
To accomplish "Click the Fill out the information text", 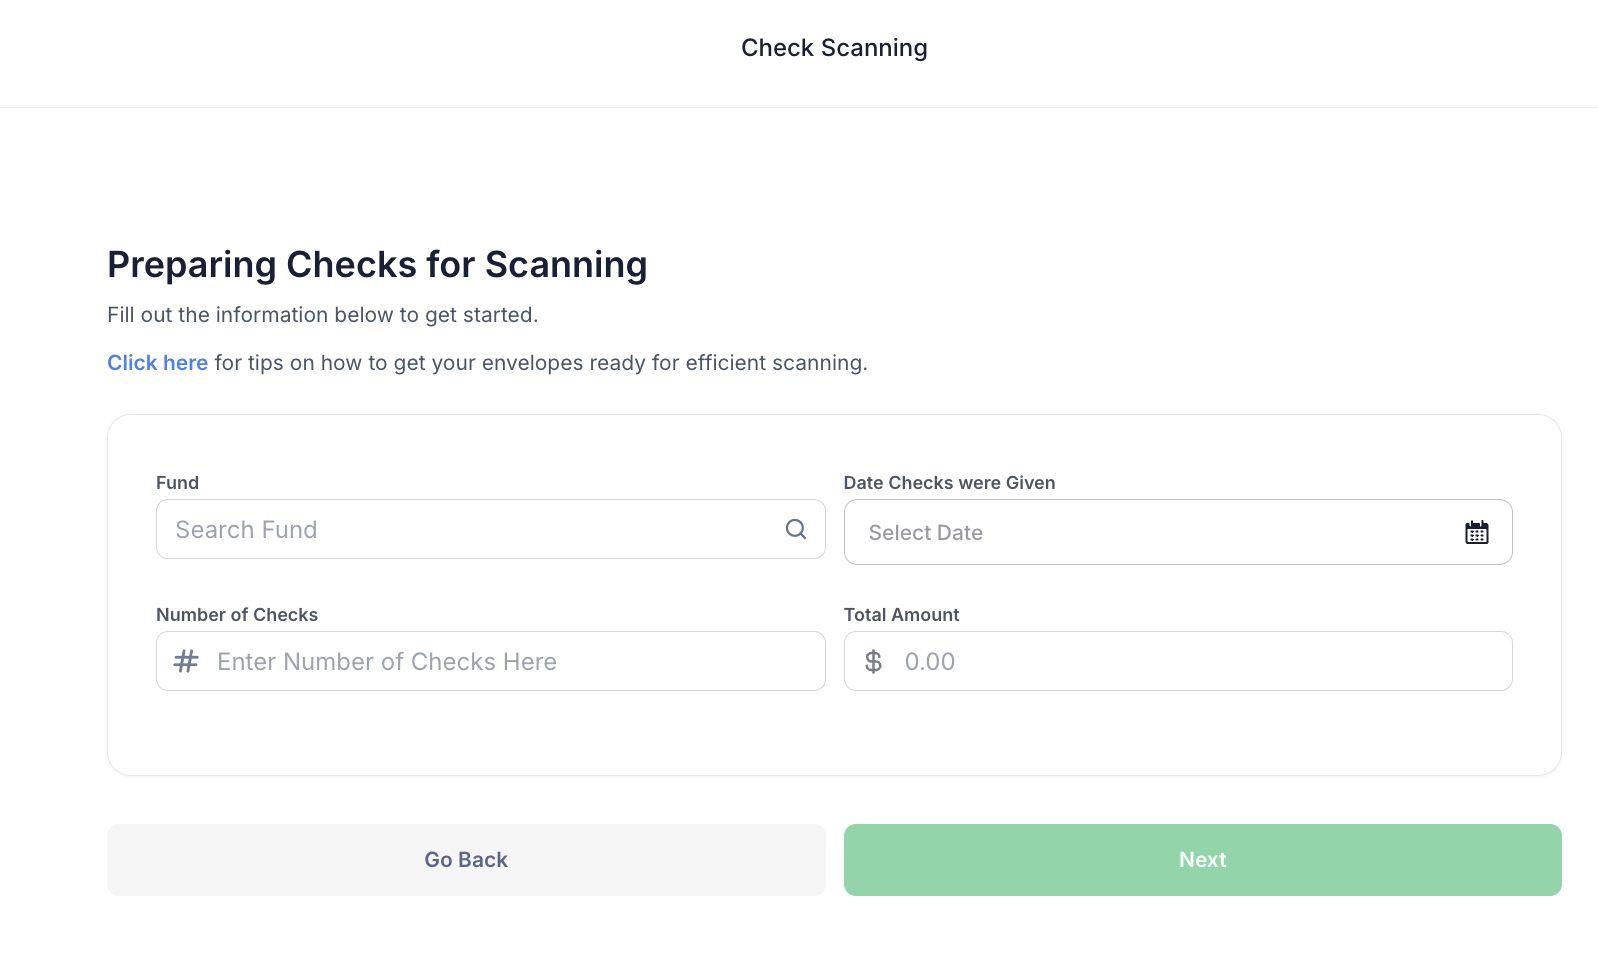I will tap(323, 315).
